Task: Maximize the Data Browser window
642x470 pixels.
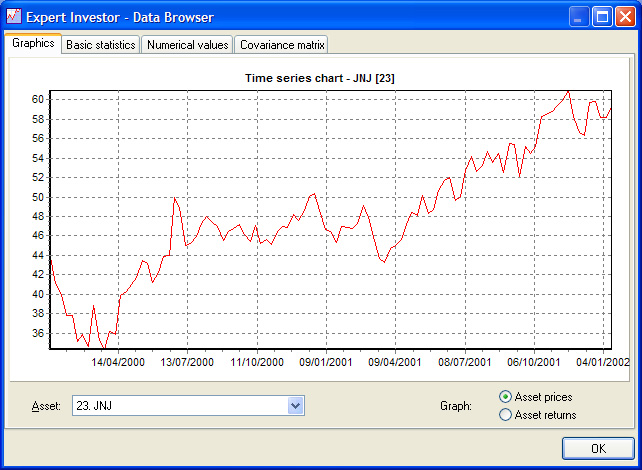Action: (603, 17)
